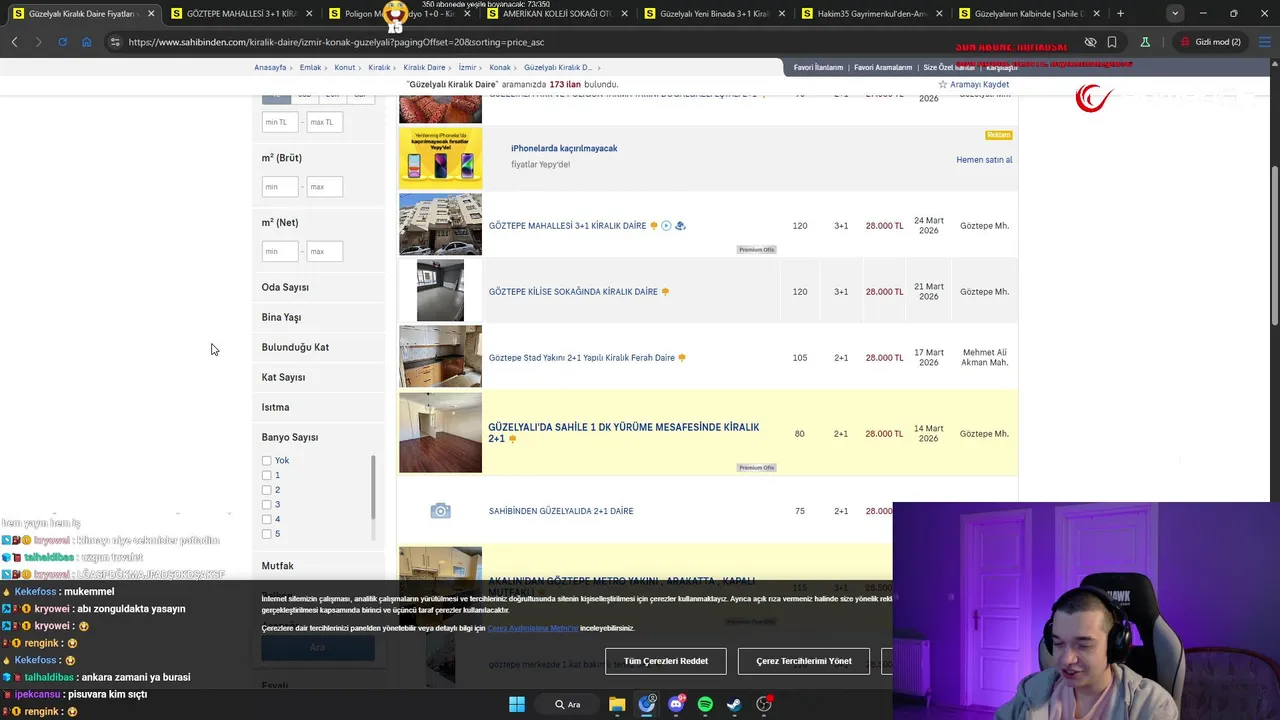Screen dimensions: 1280x720
Task: Click the Gizli mod (2) indicator
Action: click(x=1211, y=42)
